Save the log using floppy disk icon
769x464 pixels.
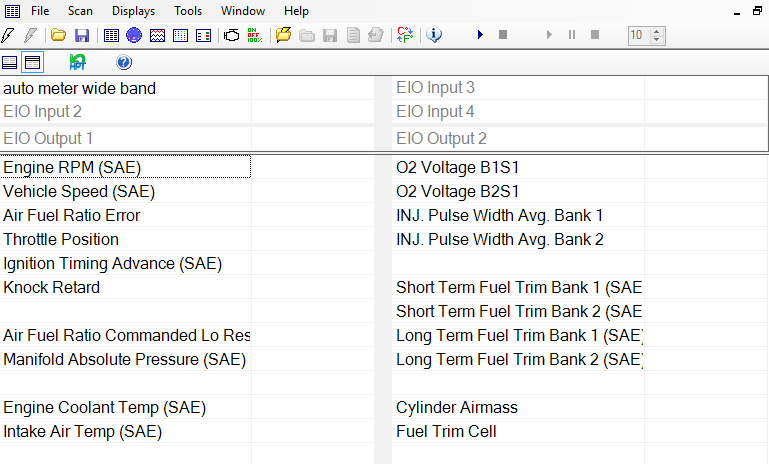[82, 35]
